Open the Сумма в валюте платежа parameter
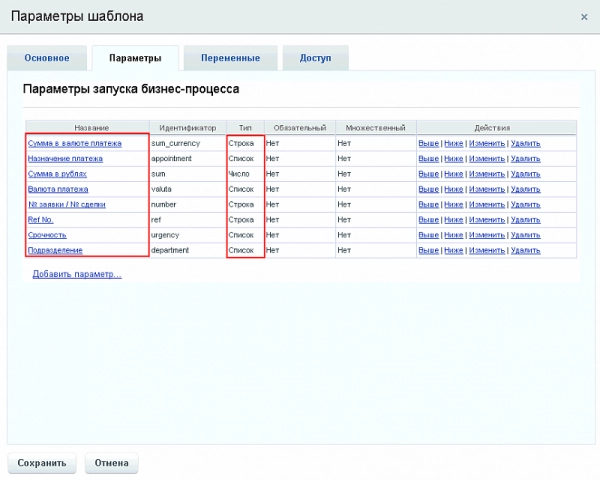 click(x=75, y=143)
